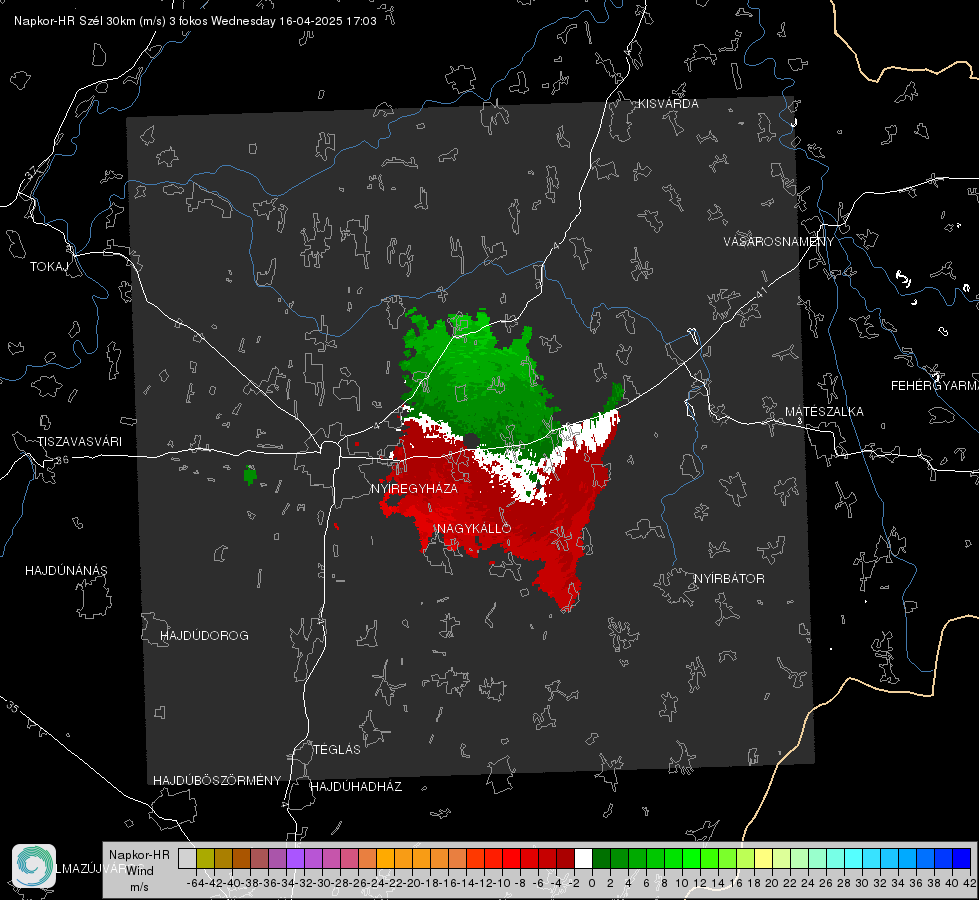Pick the white legend swatch between -2 and 0

pyautogui.click(x=583, y=859)
